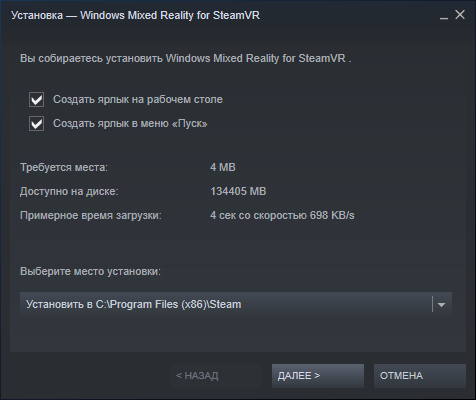Image resolution: width=476 pixels, height=400 pixels.
Task: Select the «Примерное время загрузки:» label
Action: pos(91,215)
